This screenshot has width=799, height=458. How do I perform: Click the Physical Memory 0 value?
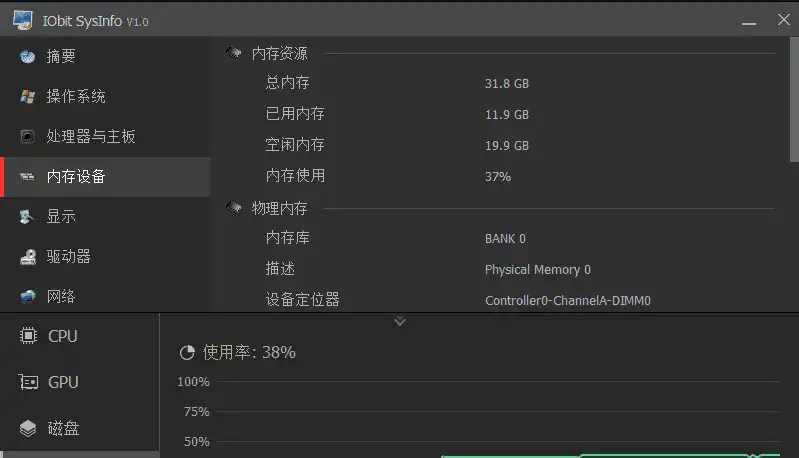pos(538,270)
